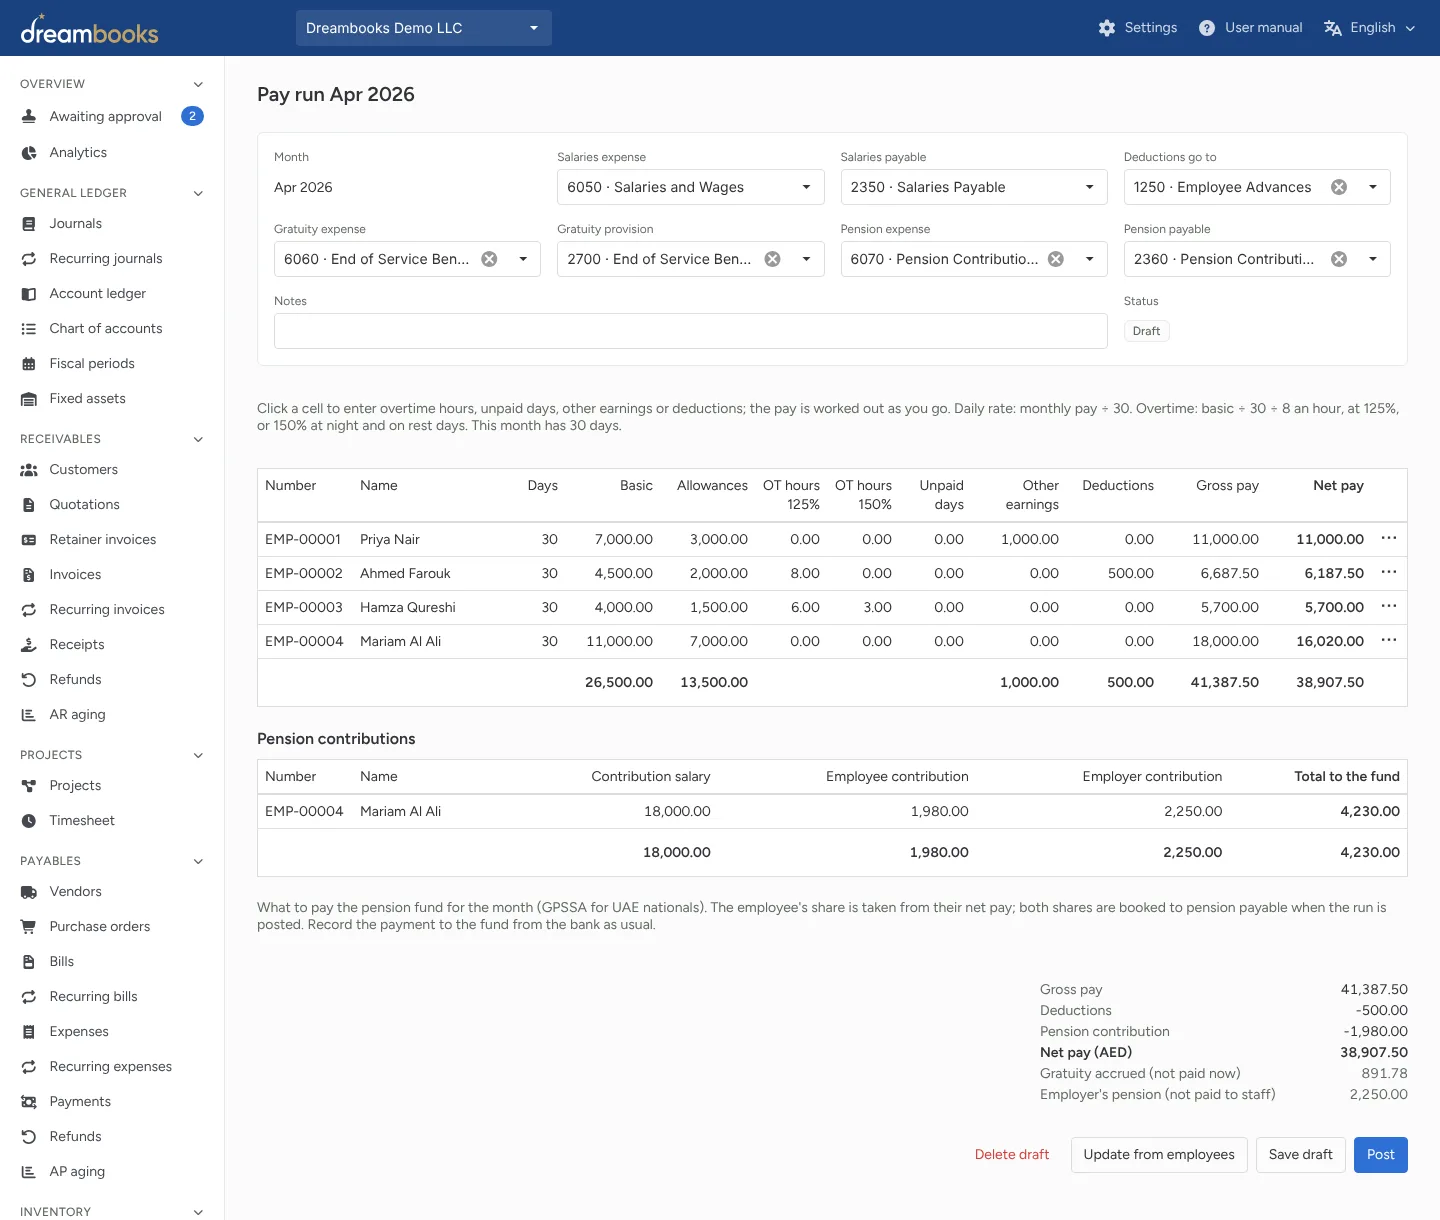Open Recurring bills
1440x1220 pixels.
pos(112,997)
